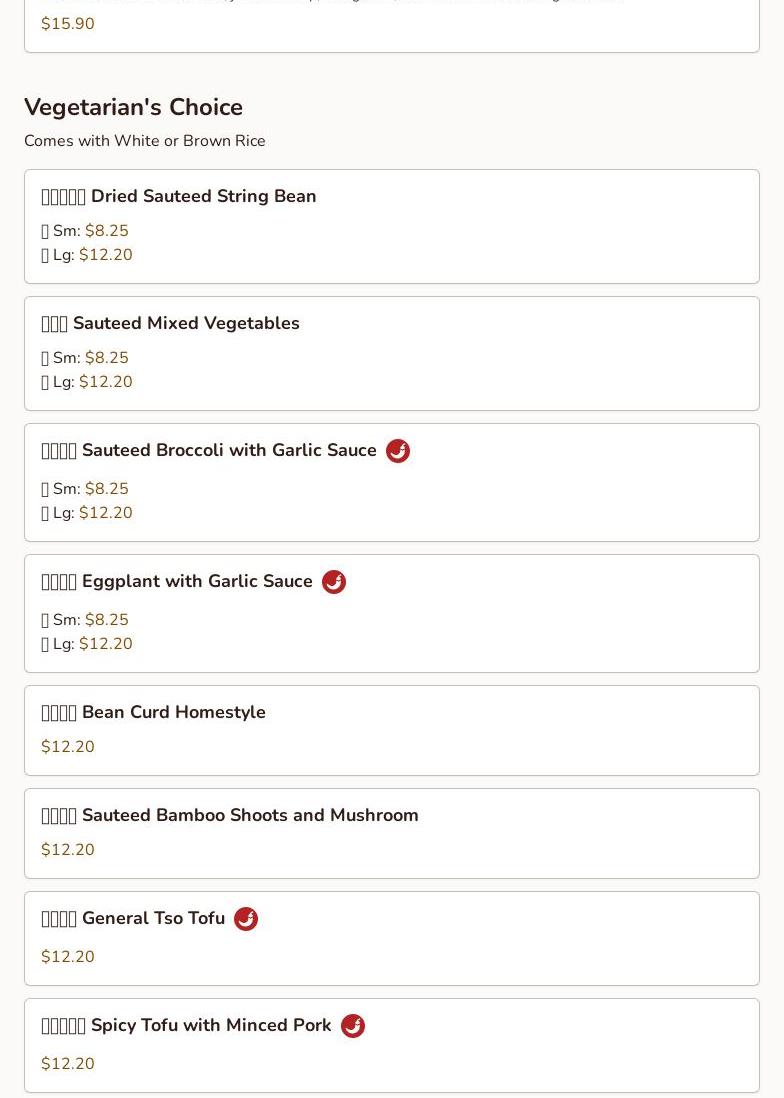Click spicy icon beside Spicy Tofu with Minced Pork
Screen dimensions: 784x1098
tap(353, 1026)
